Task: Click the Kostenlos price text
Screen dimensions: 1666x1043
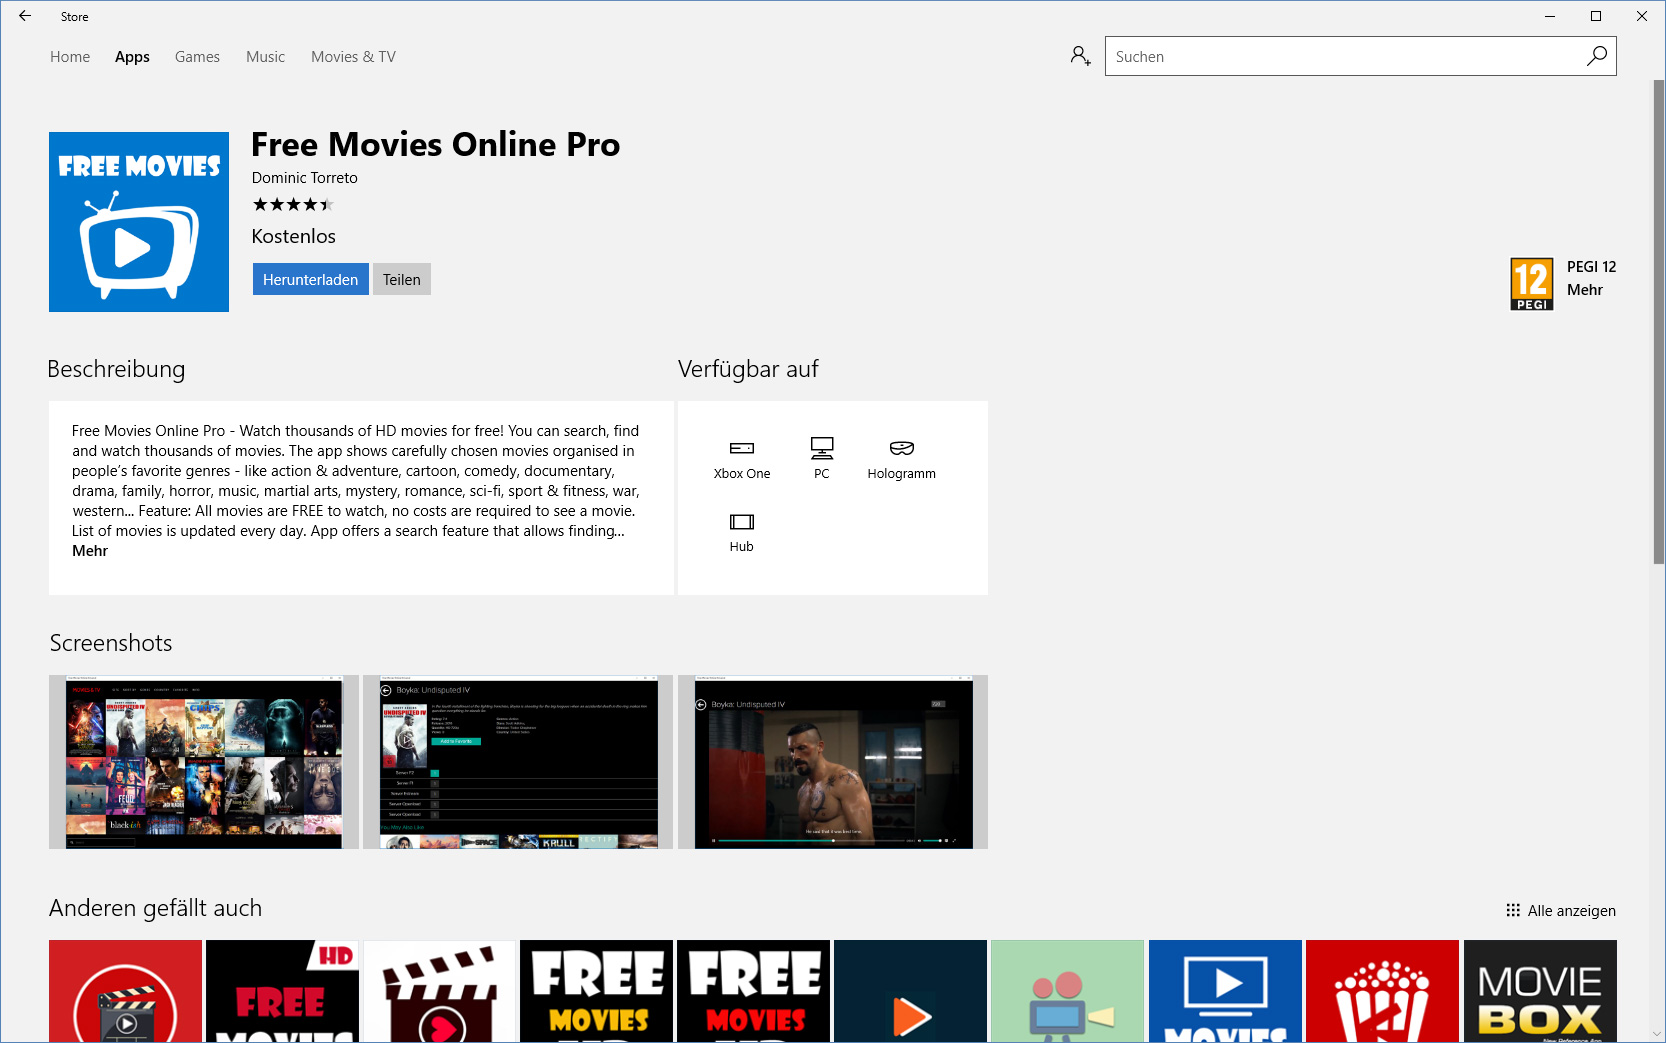Action: (293, 237)
